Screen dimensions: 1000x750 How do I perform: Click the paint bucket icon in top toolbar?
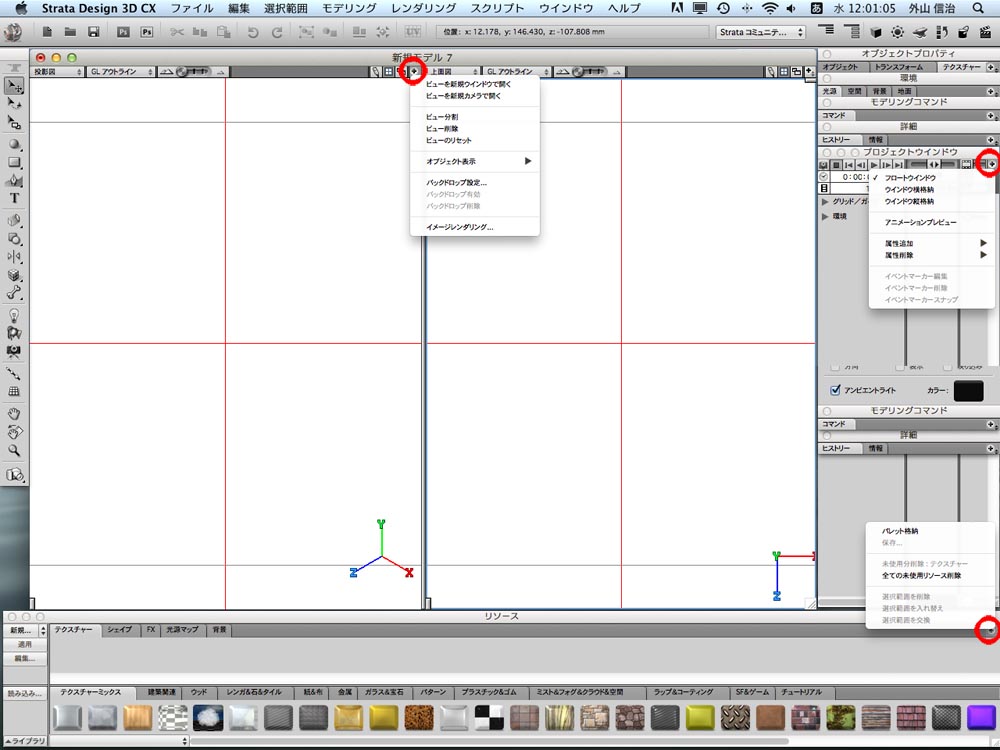point(964,32)
